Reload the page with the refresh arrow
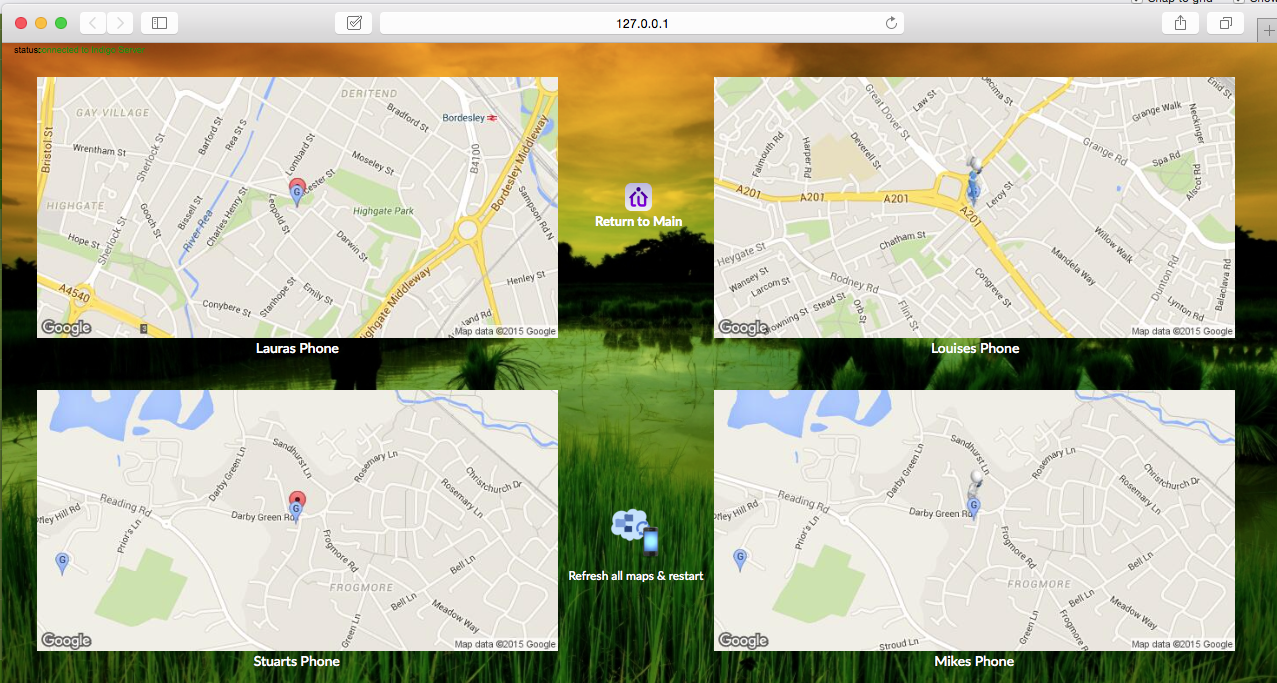The image size is (1277, 683). pos(891,22)
